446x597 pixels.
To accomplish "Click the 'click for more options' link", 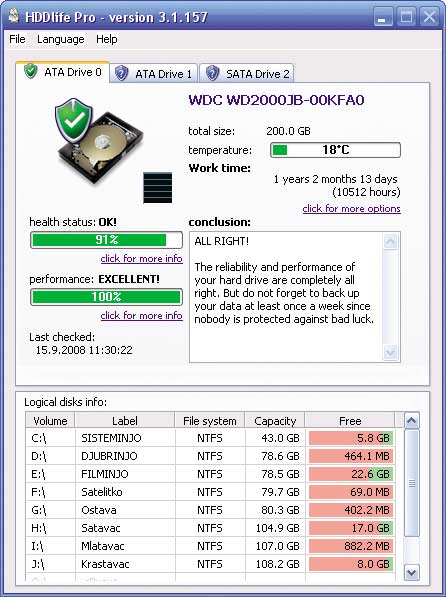I will tap(352, 209).
